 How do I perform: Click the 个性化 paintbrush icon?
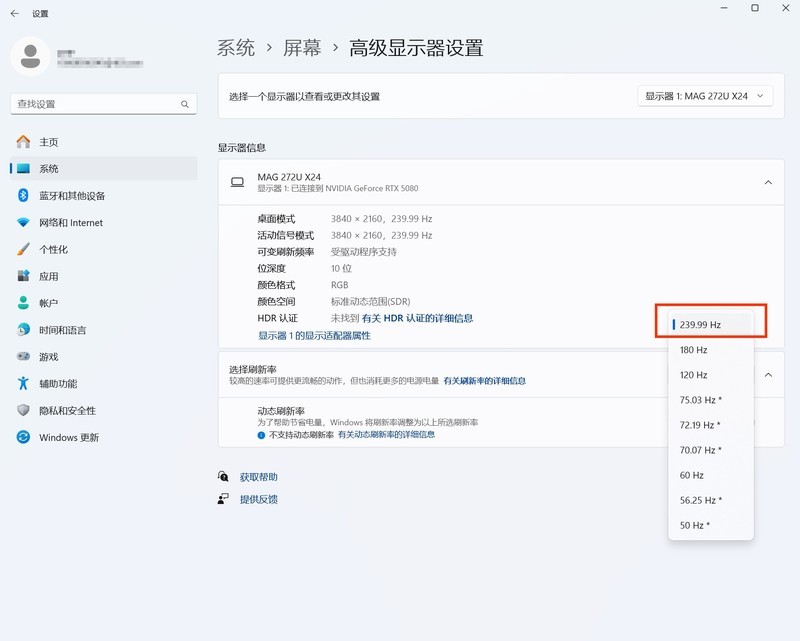[x=23, y=250]
